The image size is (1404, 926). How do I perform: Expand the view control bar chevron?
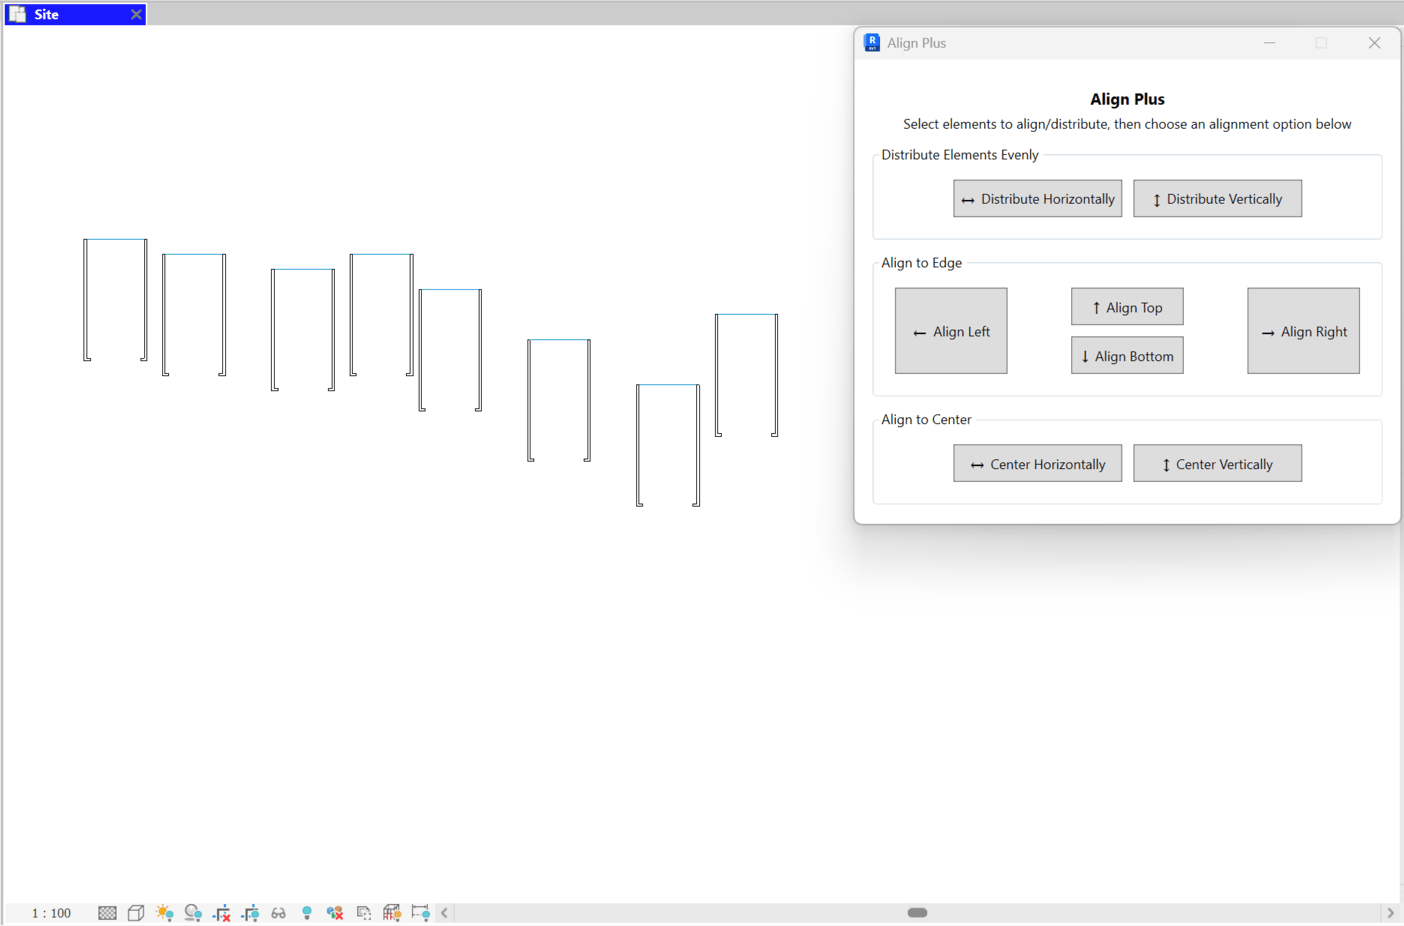pyautogui.click(x=443, y=912)
